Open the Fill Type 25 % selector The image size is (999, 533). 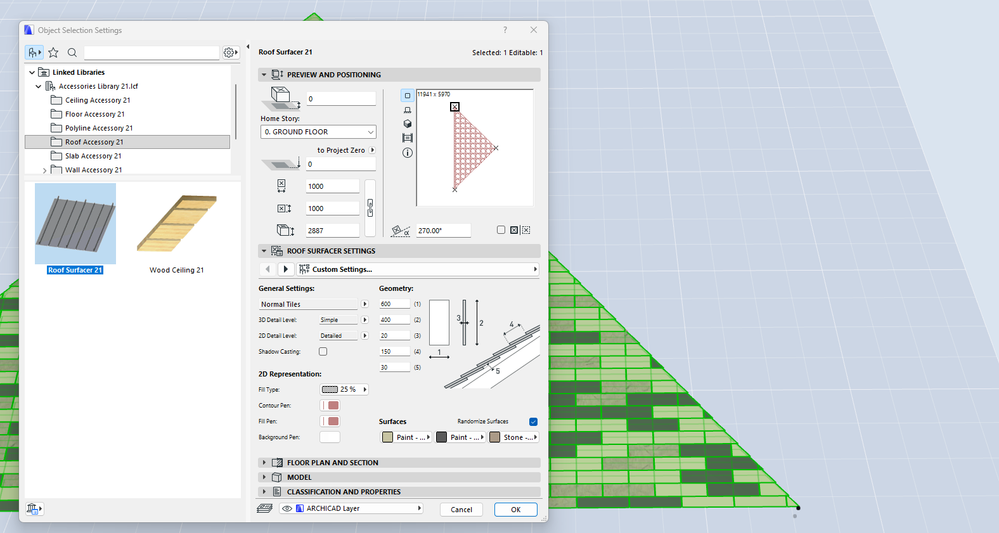pos(344,389)
